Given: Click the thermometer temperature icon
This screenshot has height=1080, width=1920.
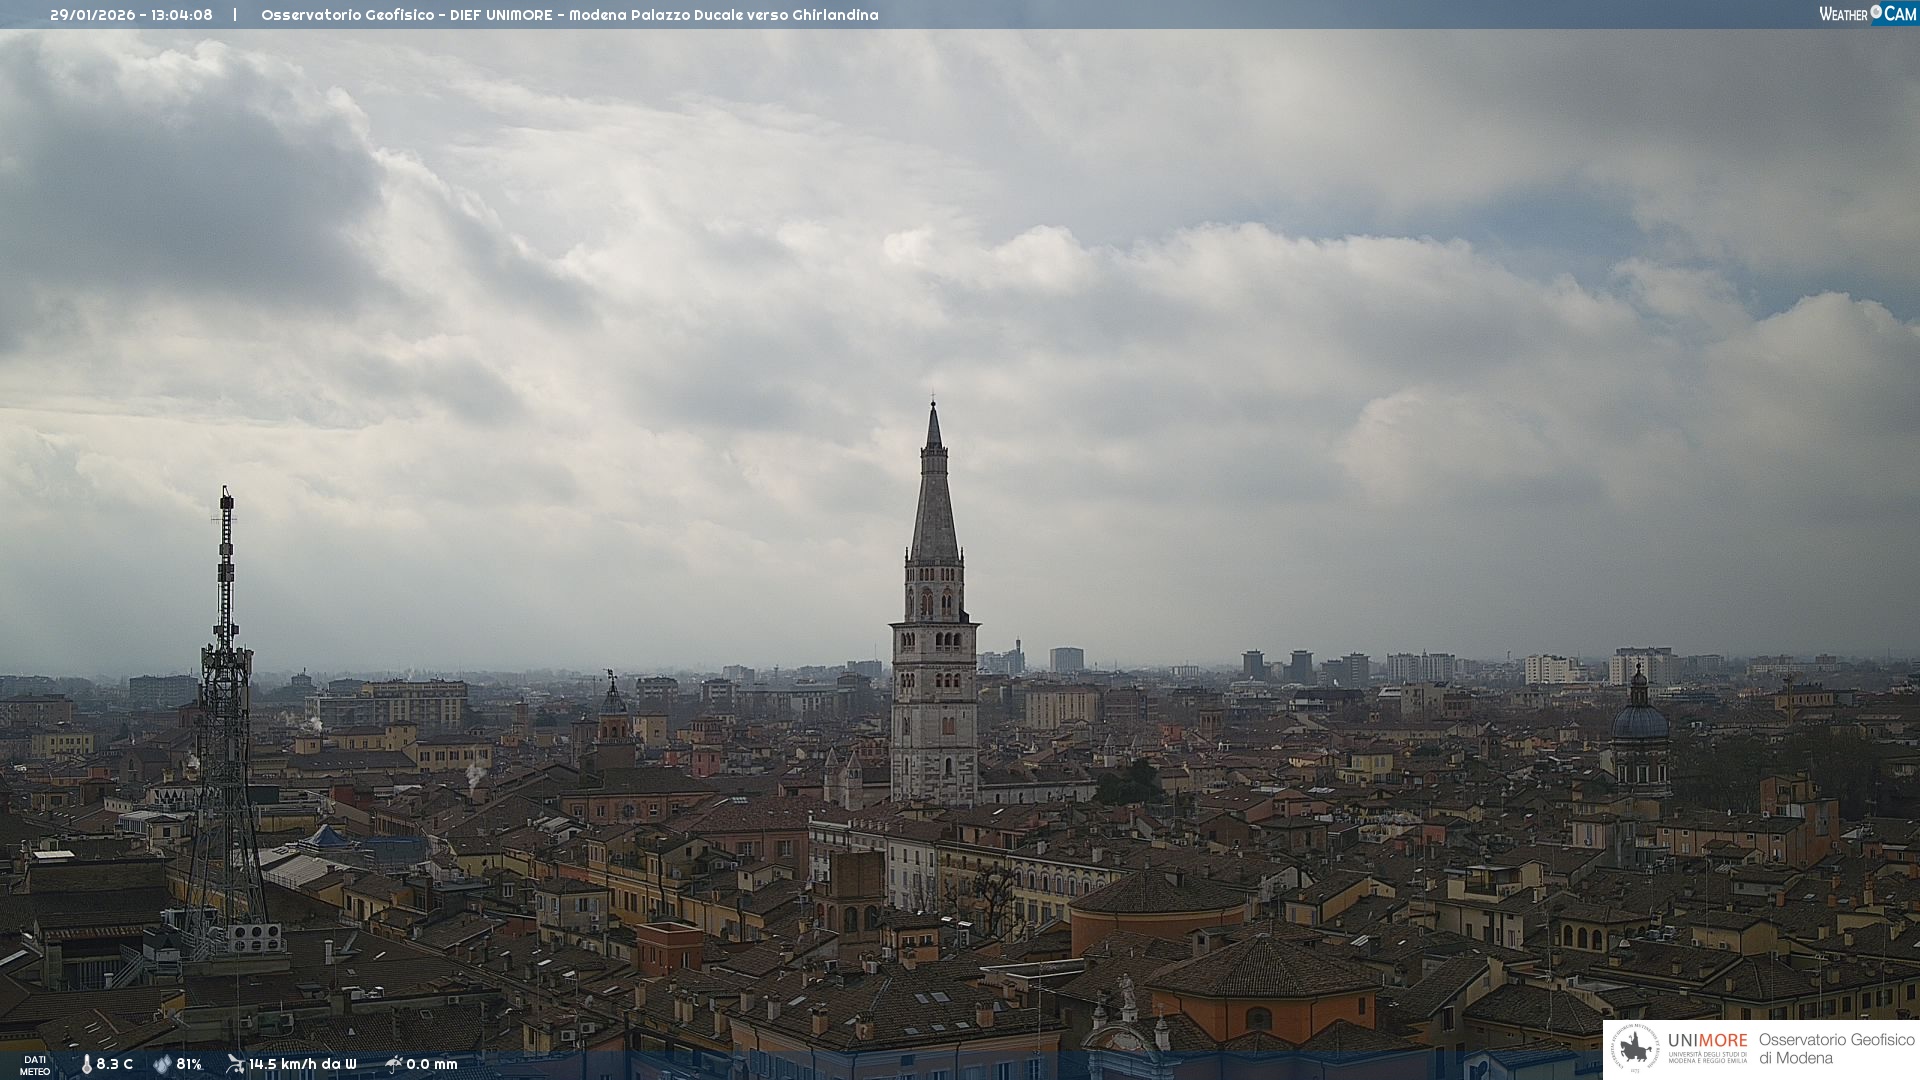Looking at the screenshot, I should (x=86, y=1064).
